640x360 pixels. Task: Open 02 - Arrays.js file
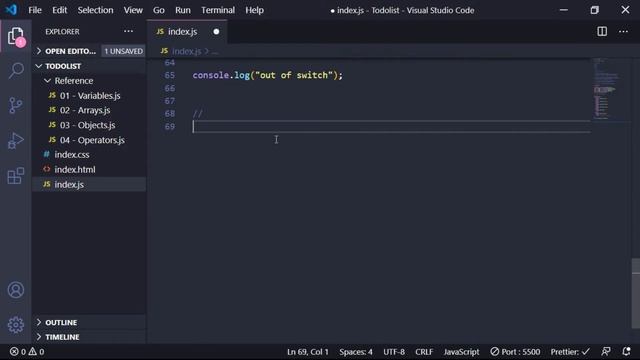coord(85,110)
